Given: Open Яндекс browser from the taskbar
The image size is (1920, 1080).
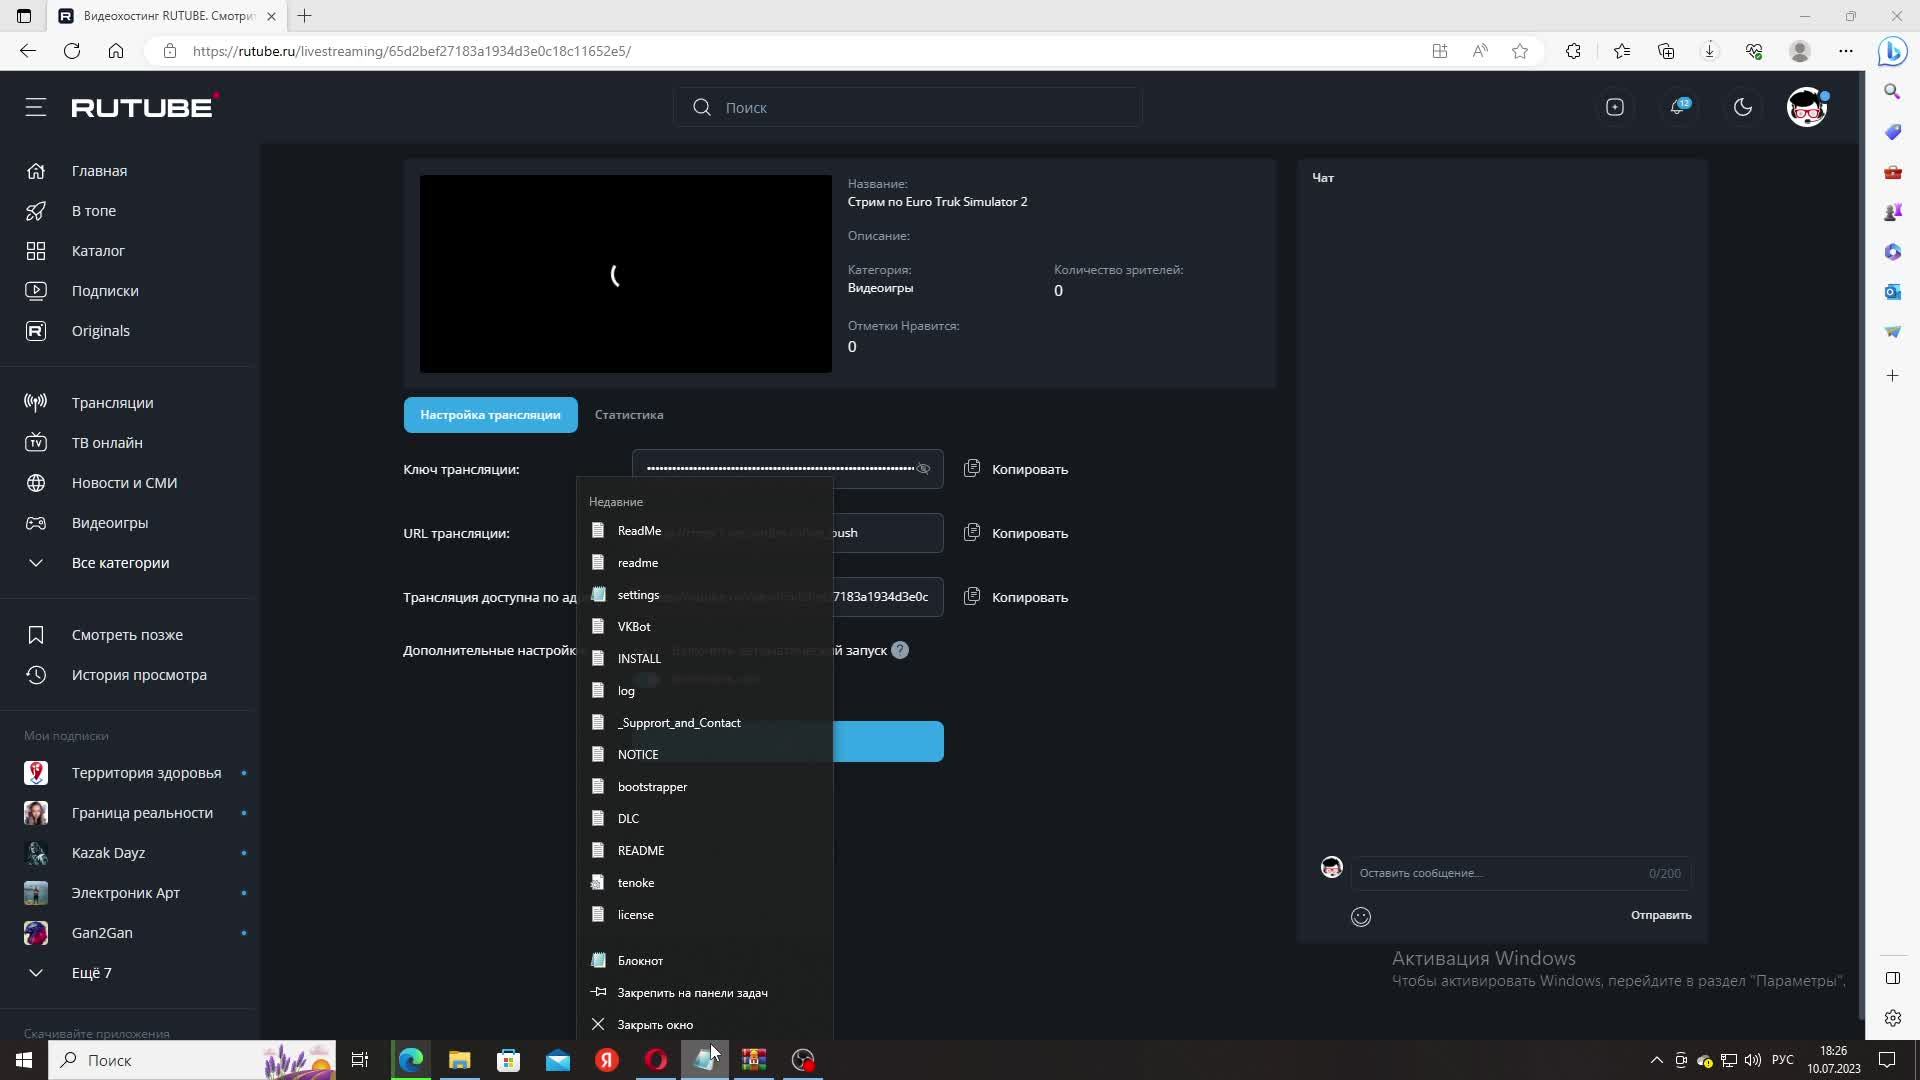Looking at the screenshot, I should (607, 1060).
